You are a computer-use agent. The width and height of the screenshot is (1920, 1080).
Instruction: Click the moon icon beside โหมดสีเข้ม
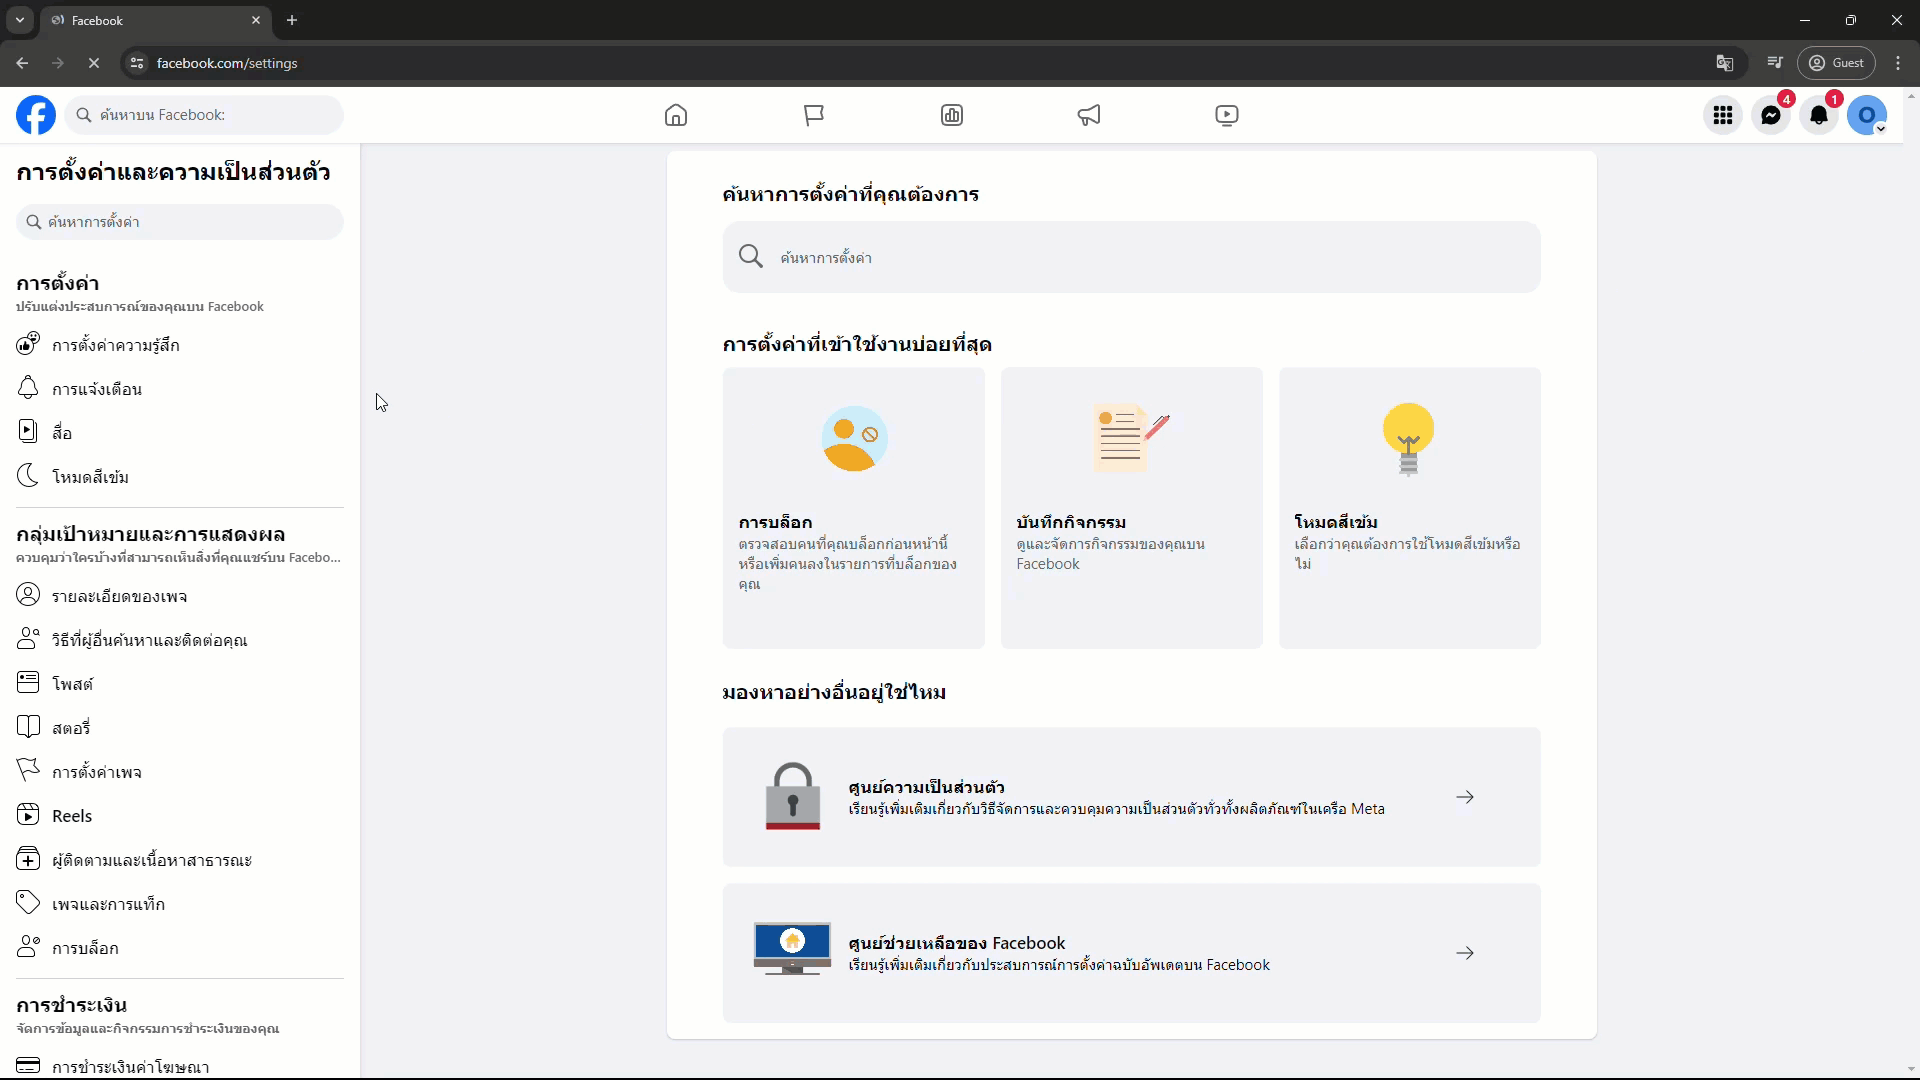pyautogui.click(x=28, y=476)
